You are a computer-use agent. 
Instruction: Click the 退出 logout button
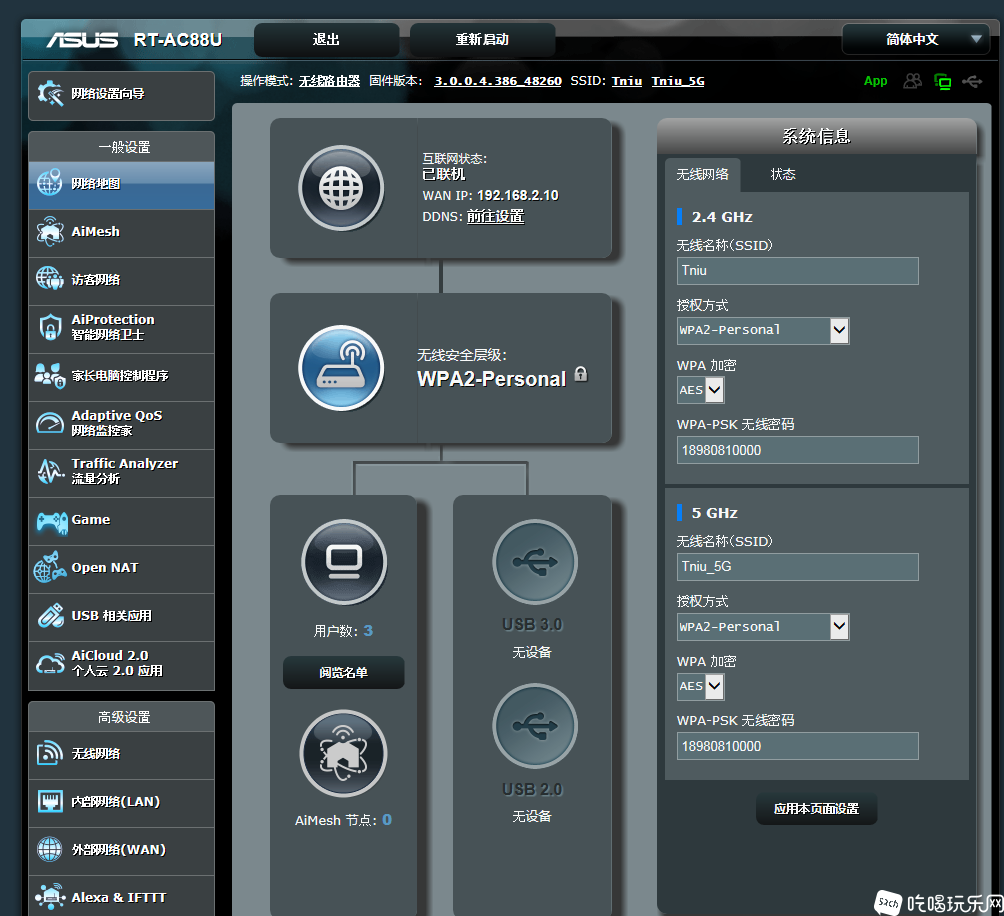[x=327, y=40]
